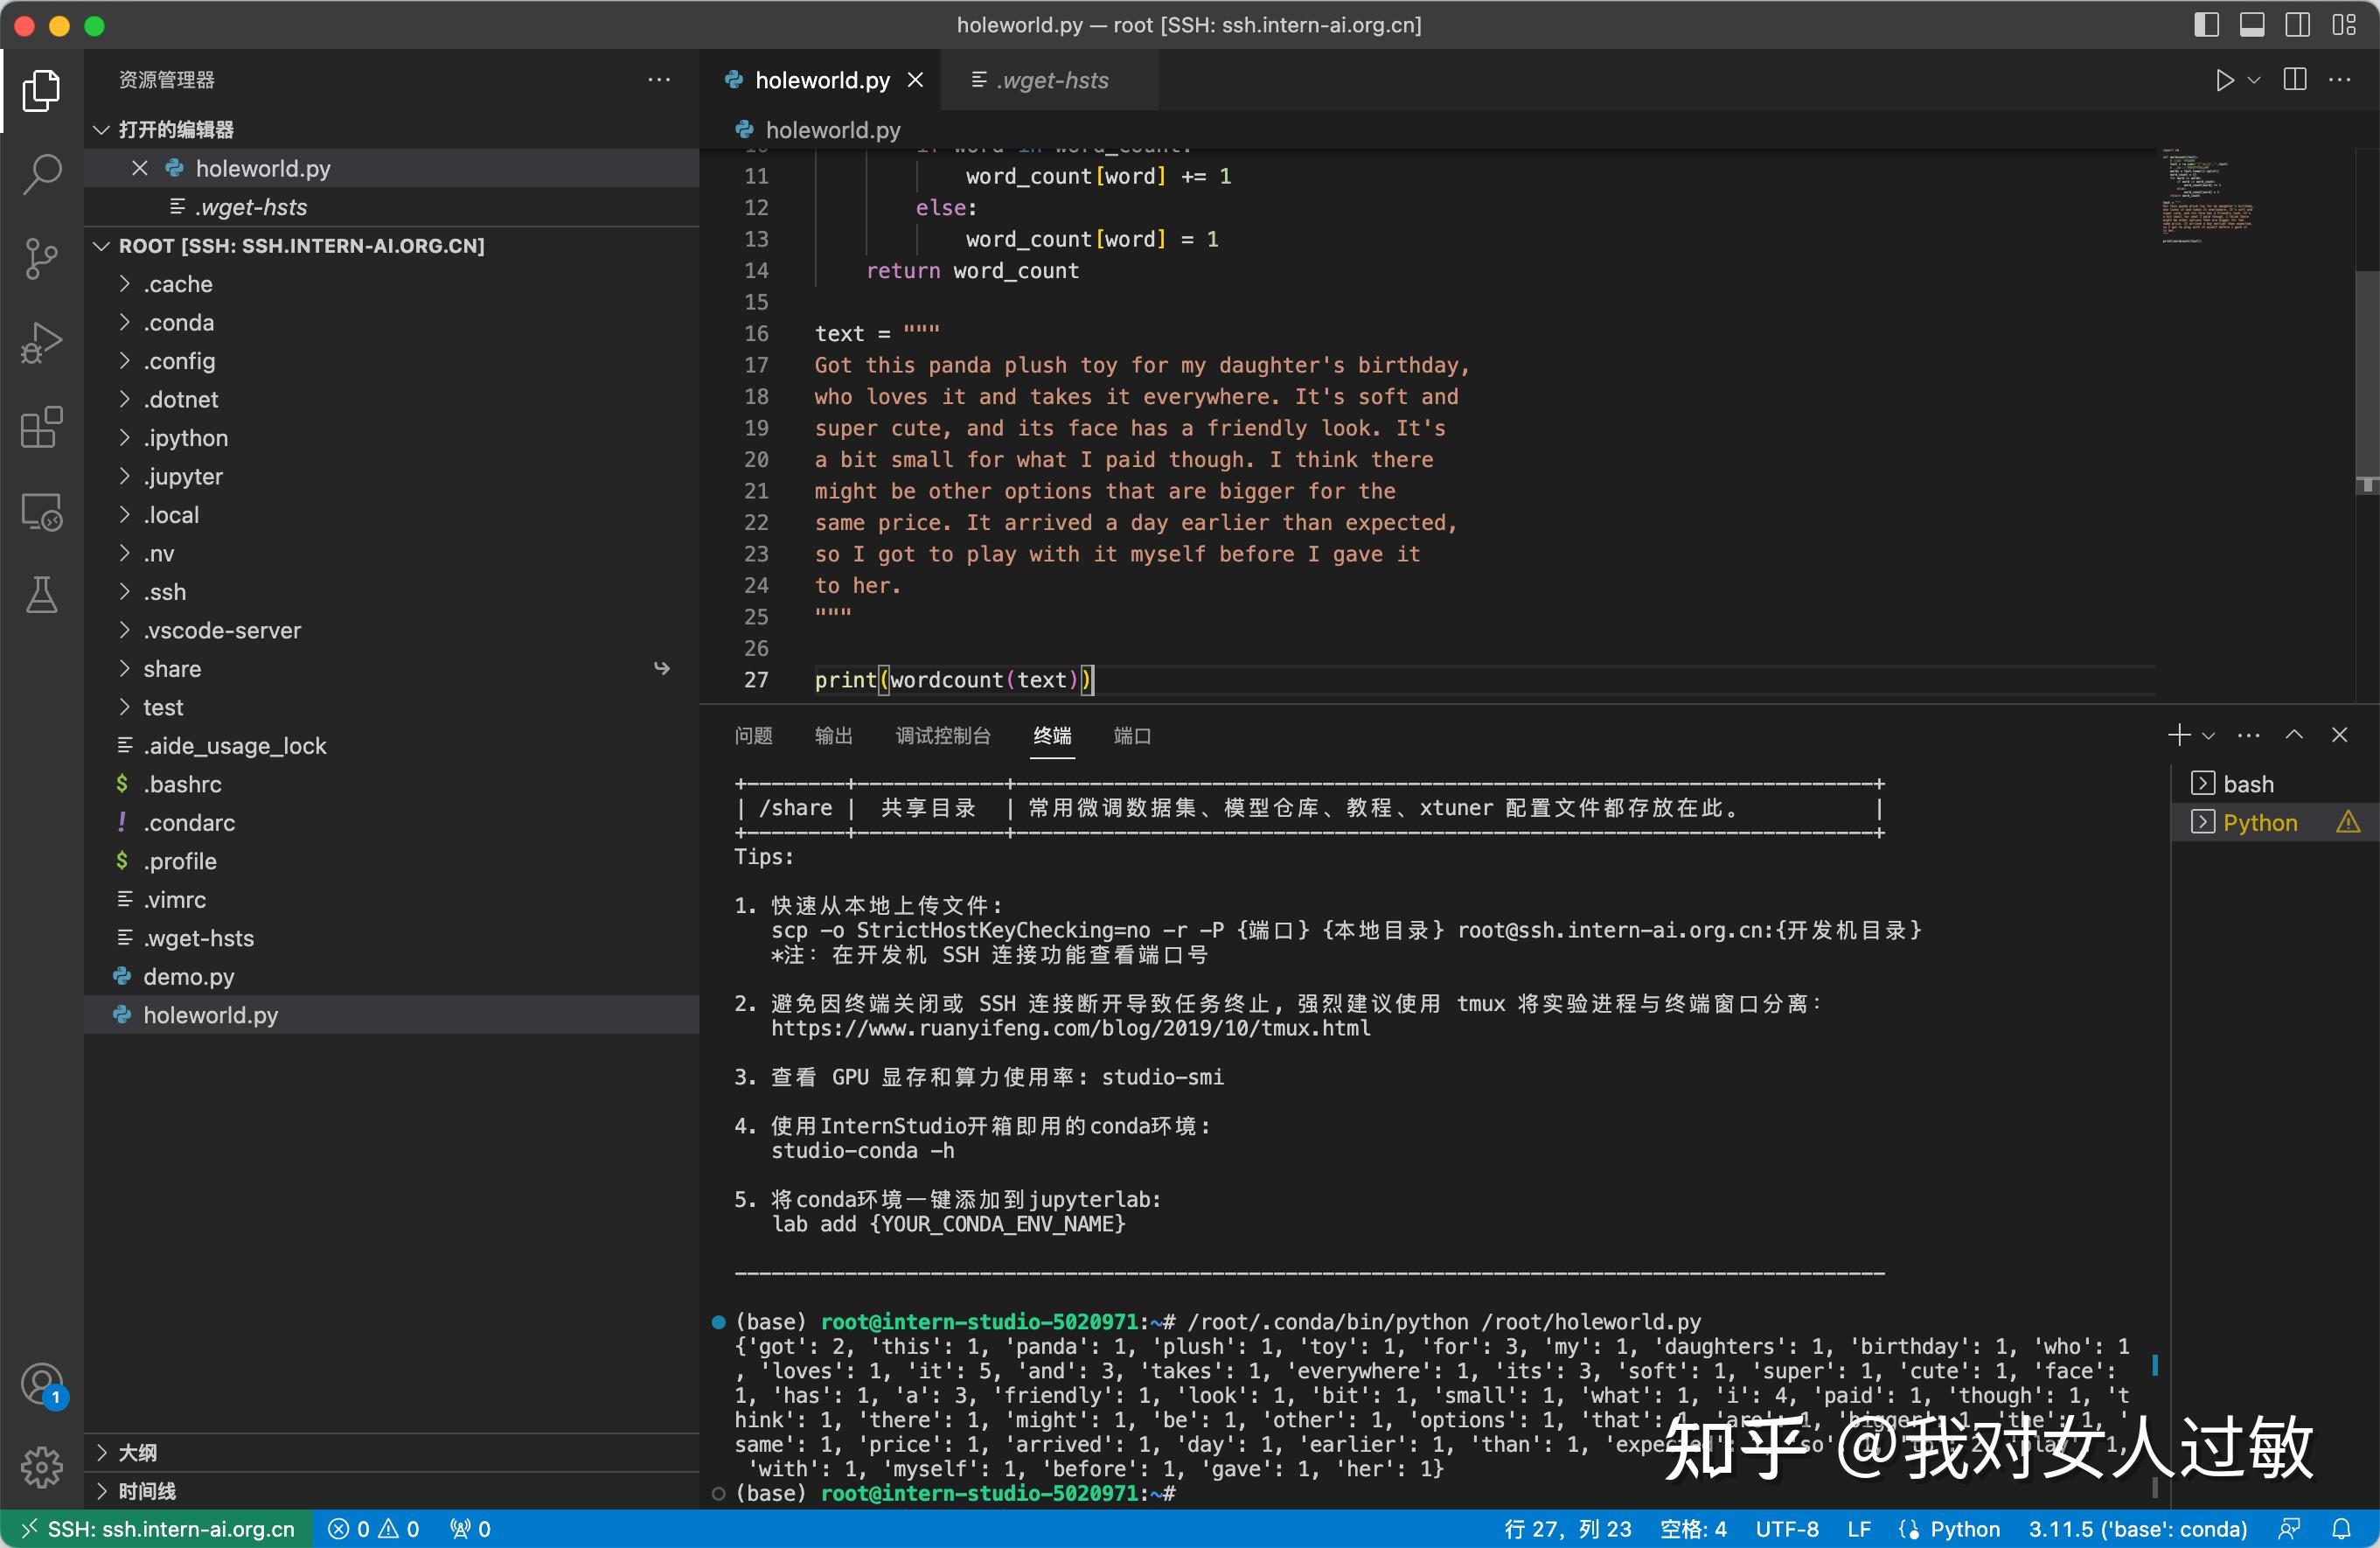
Task: Open the Remote Explorer view
Action: point(41,511)
